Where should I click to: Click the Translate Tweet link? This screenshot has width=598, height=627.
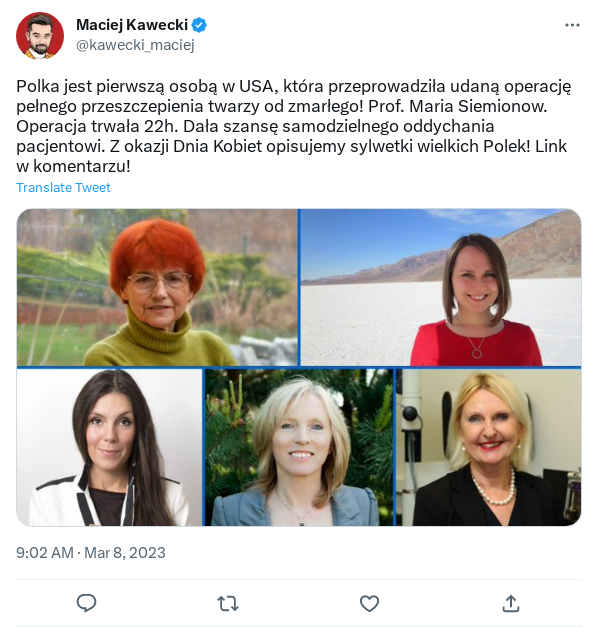point(63,188)
